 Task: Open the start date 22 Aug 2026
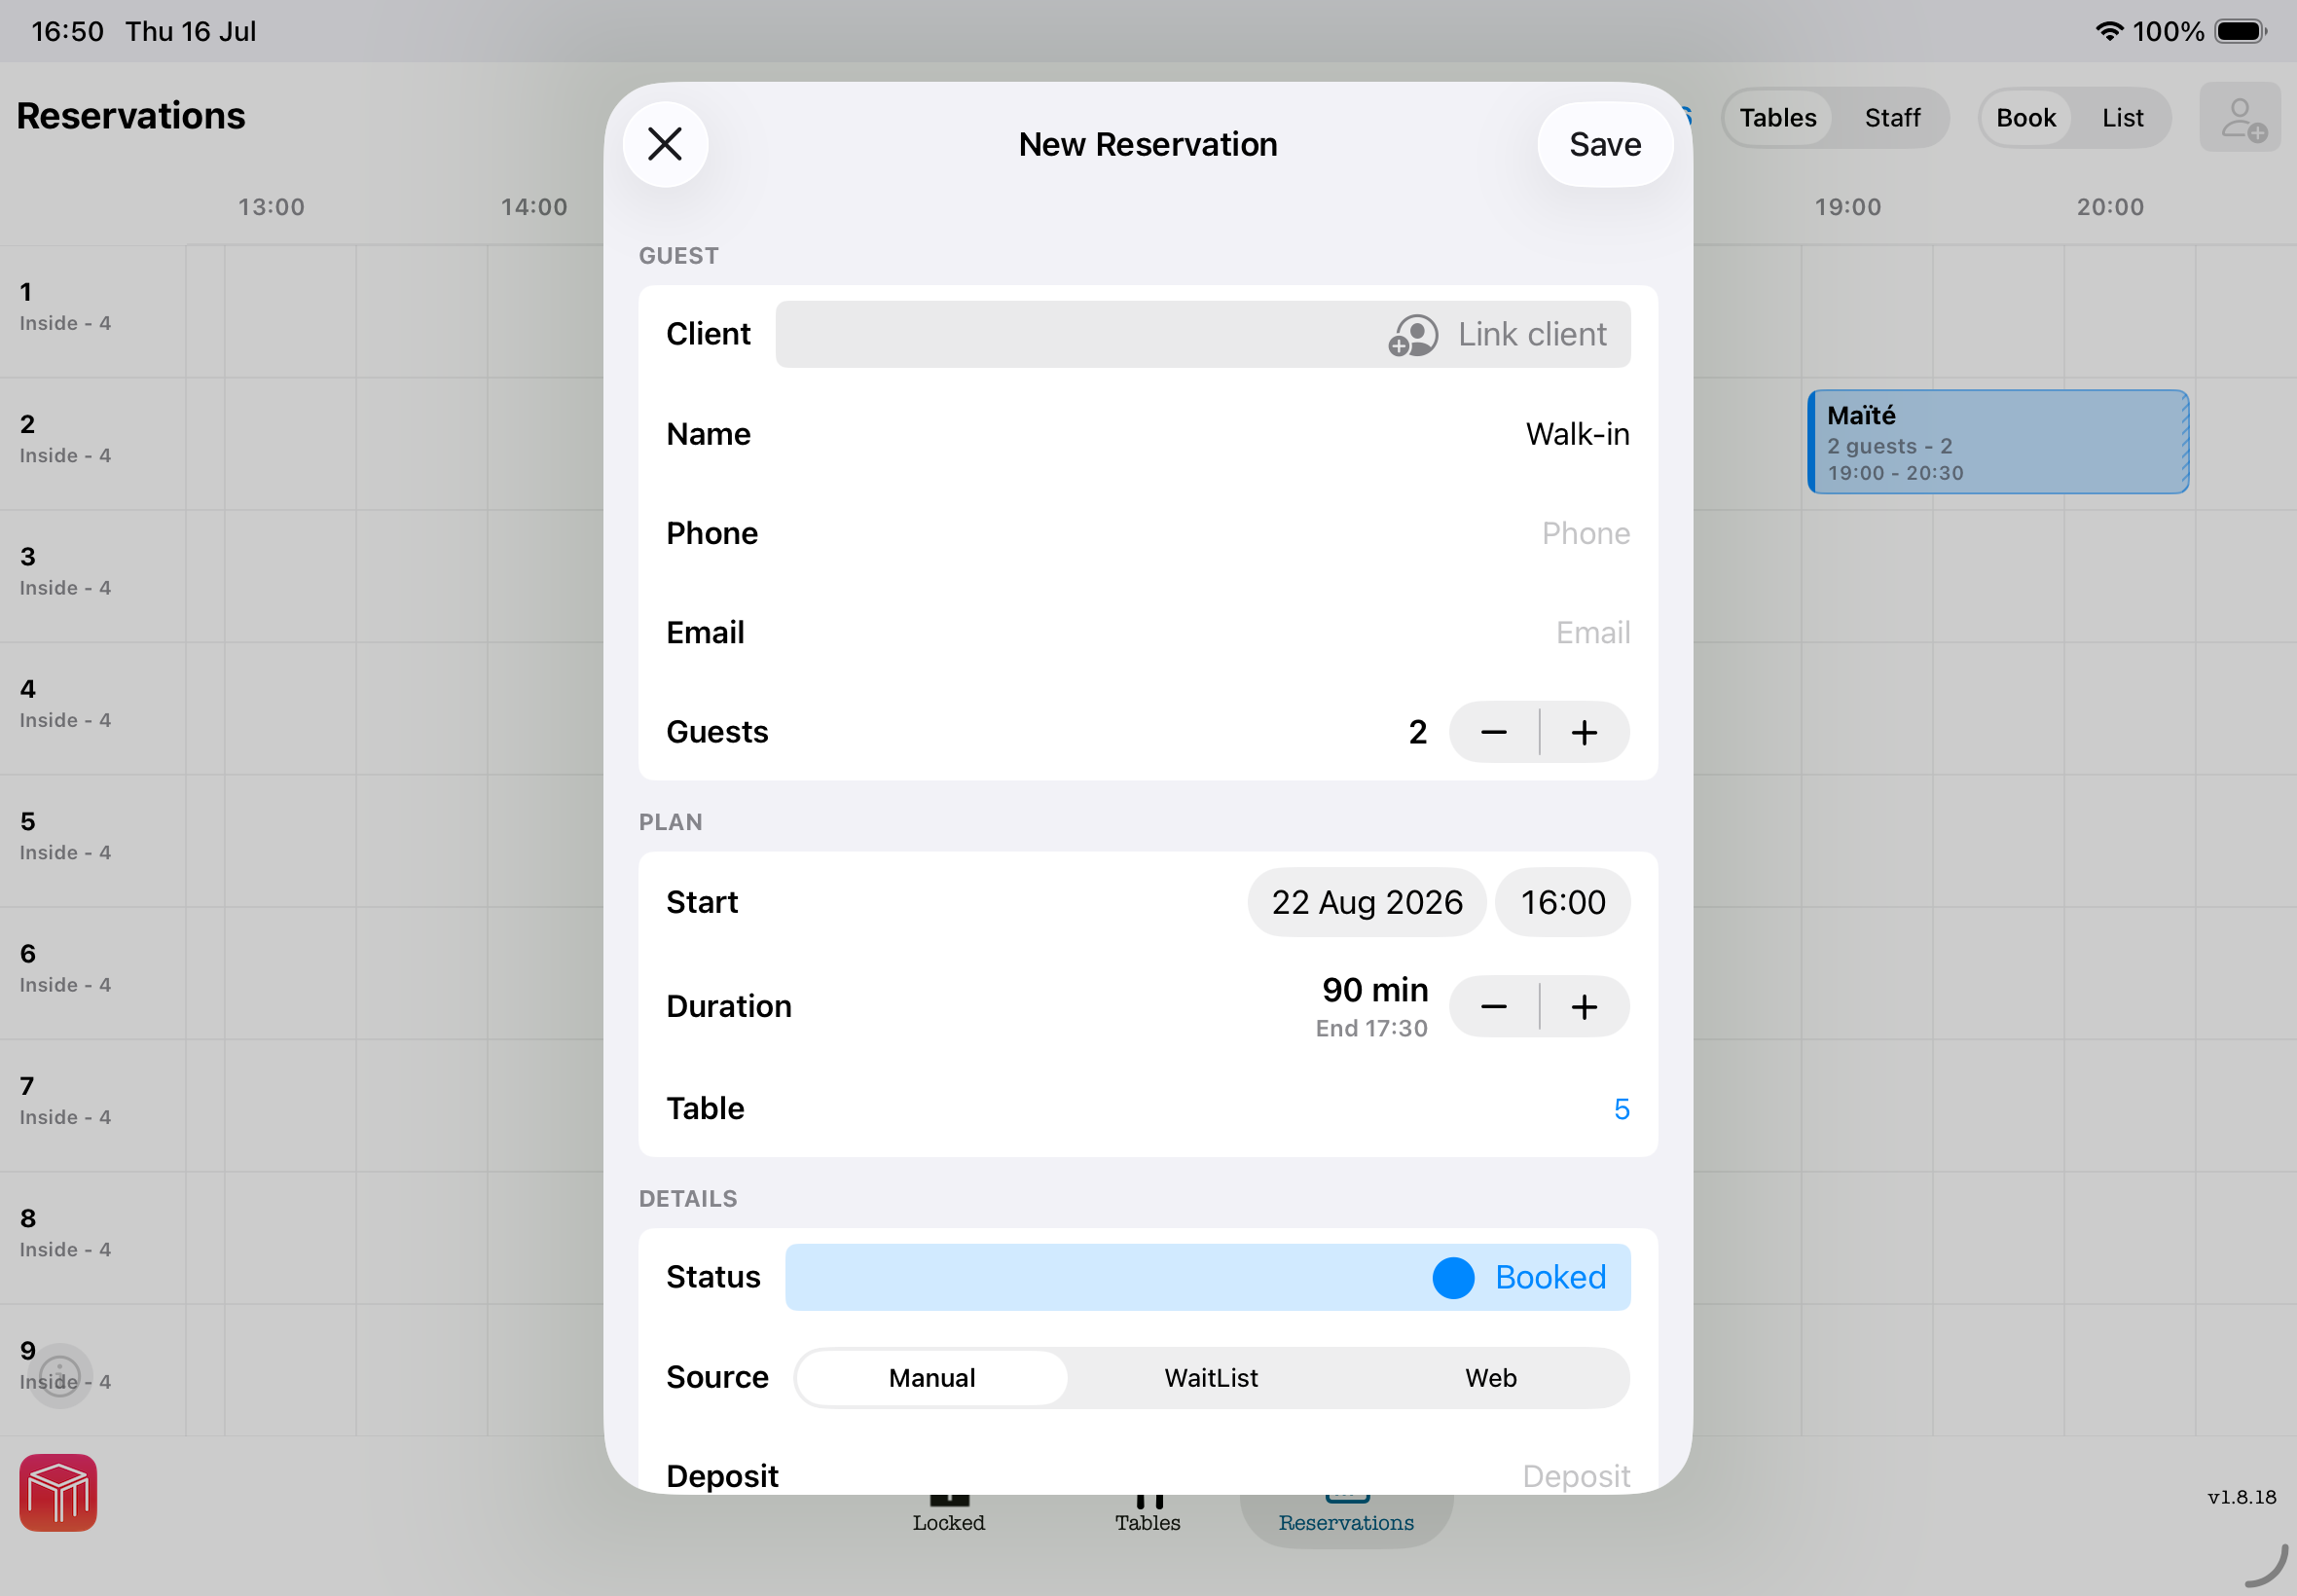point(1366,902)
